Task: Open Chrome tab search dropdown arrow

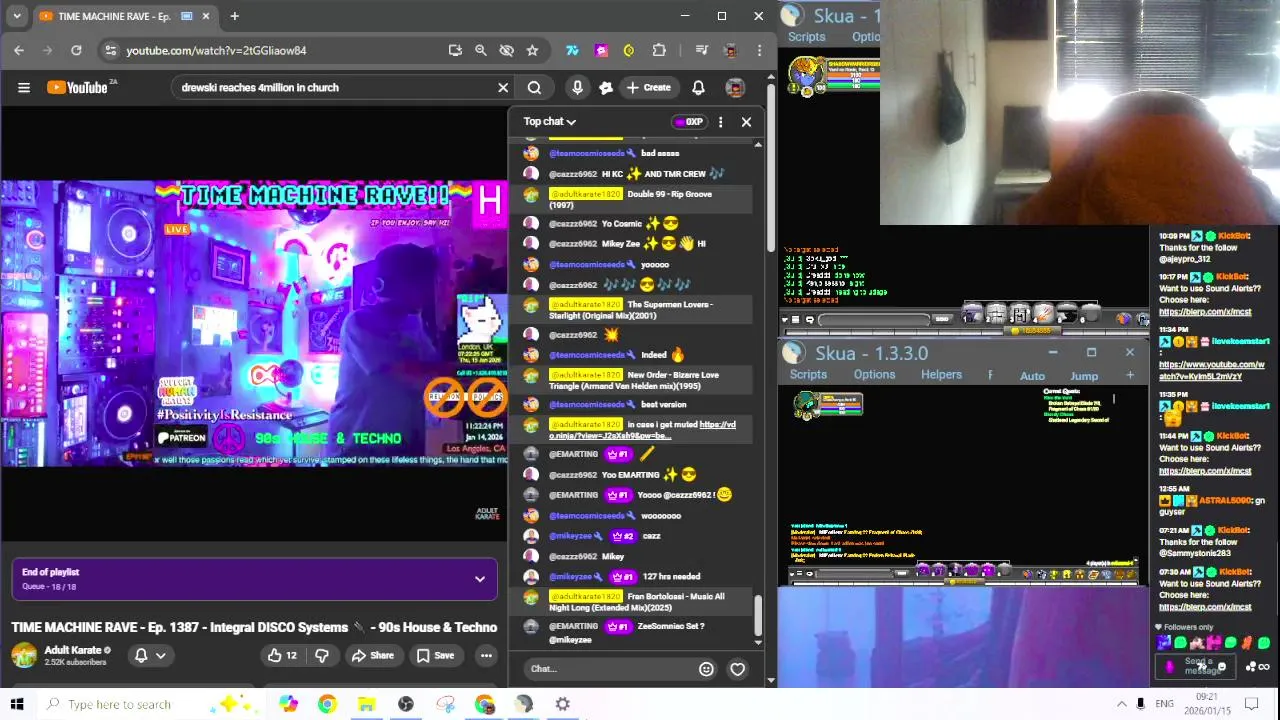Action: click(x=17, y=16)
